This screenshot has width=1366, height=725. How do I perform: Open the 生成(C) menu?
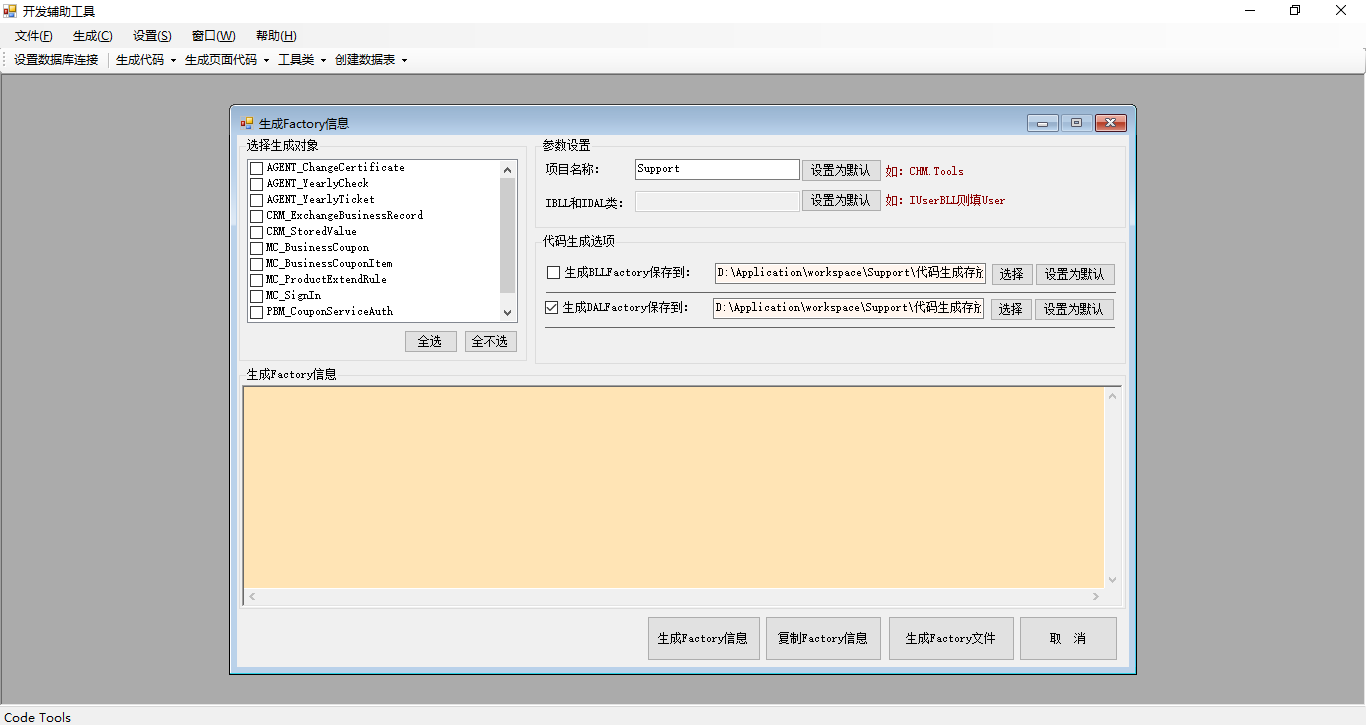point(93,36)
